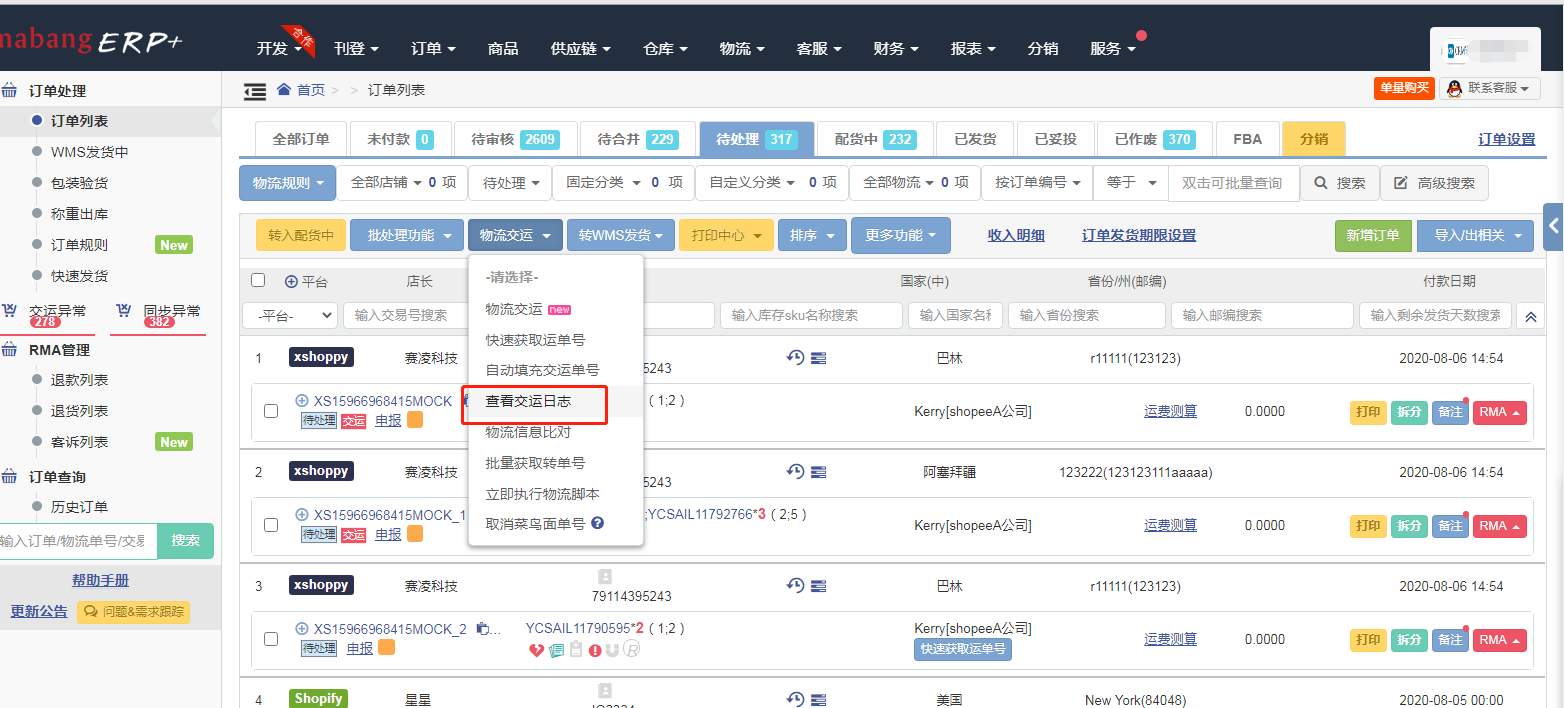Click the green 新增订单 button

1373,235
